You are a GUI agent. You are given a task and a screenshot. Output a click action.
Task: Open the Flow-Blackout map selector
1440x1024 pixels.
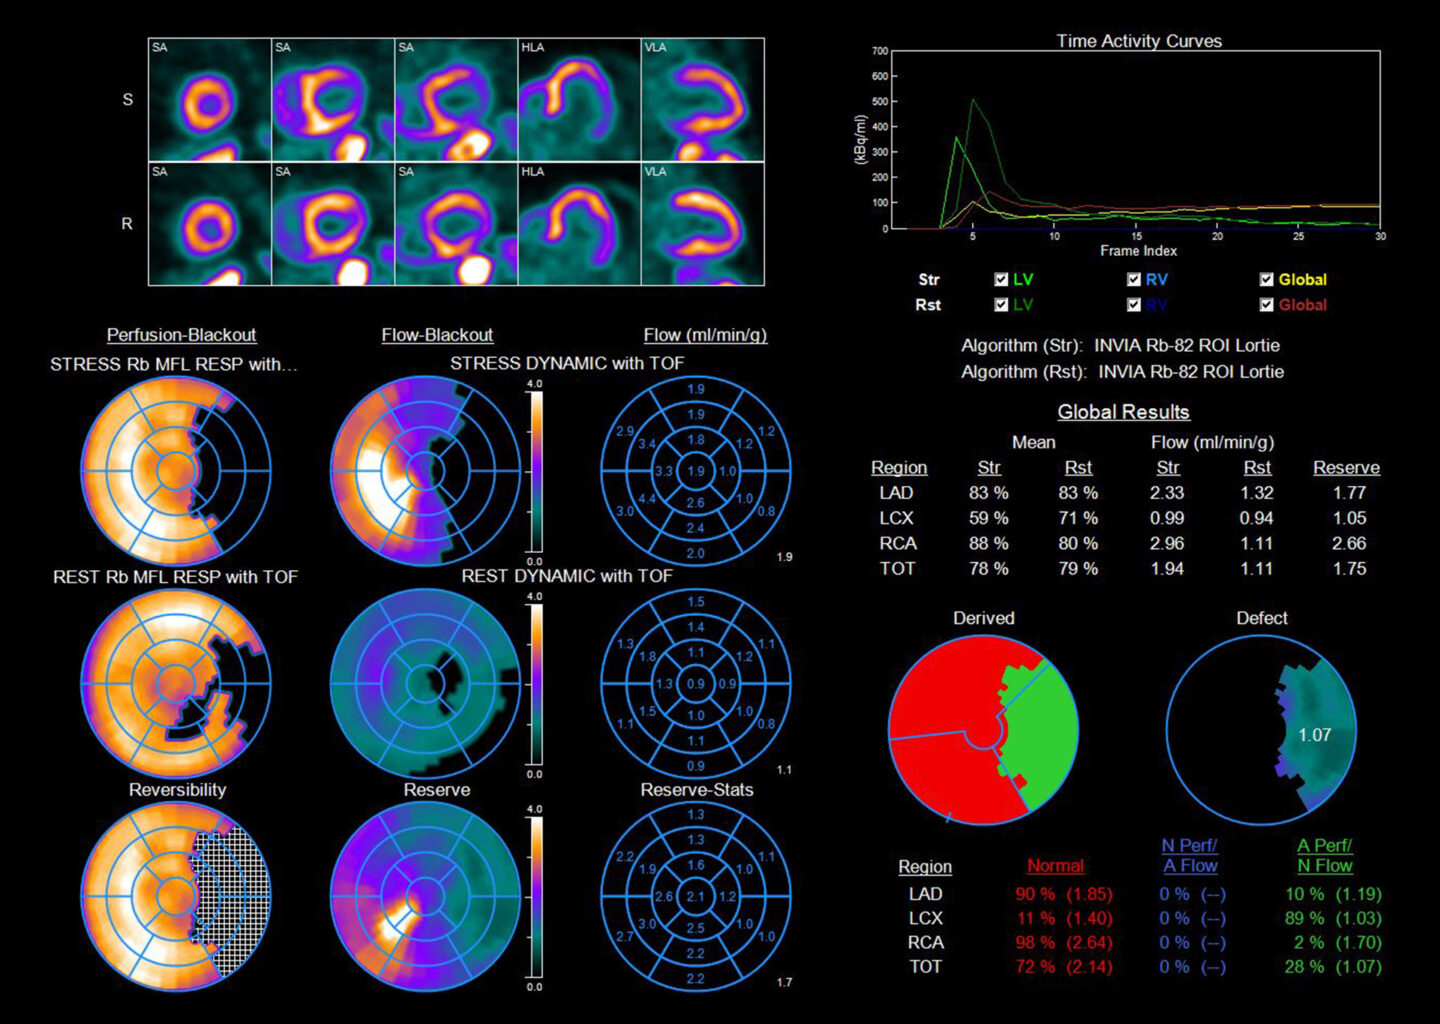coord(440,335)
